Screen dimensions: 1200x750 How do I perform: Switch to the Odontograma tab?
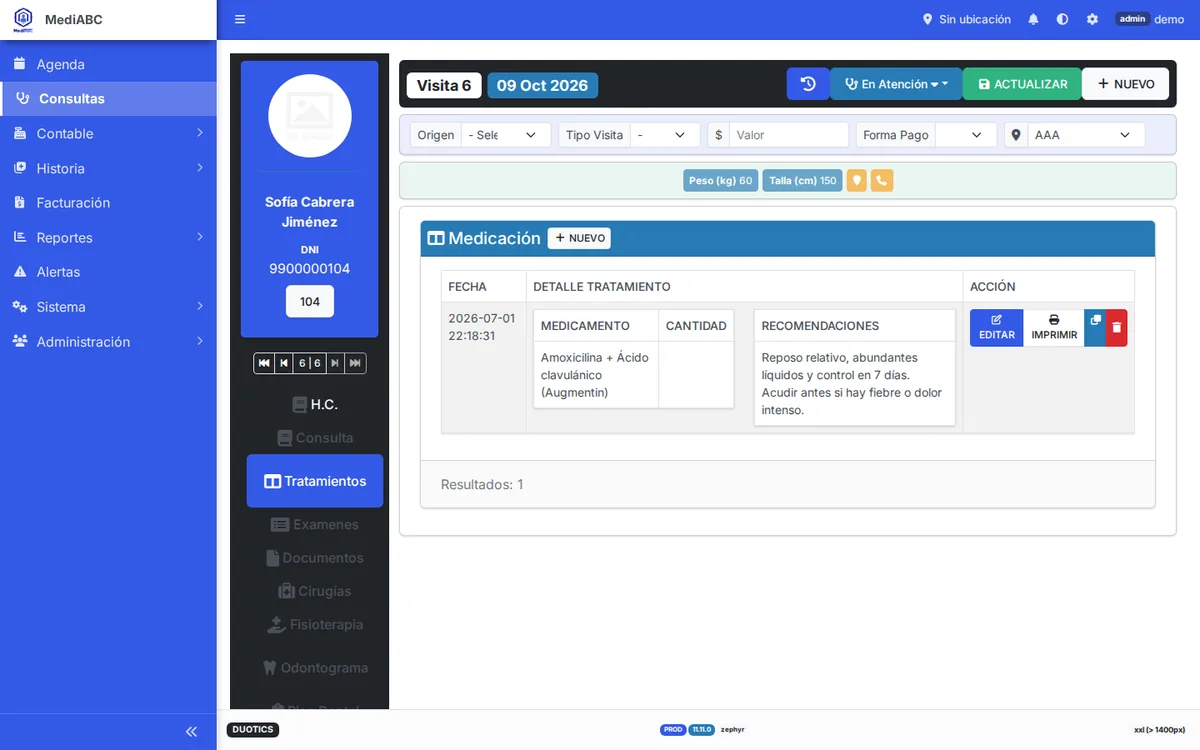point(315,667)
